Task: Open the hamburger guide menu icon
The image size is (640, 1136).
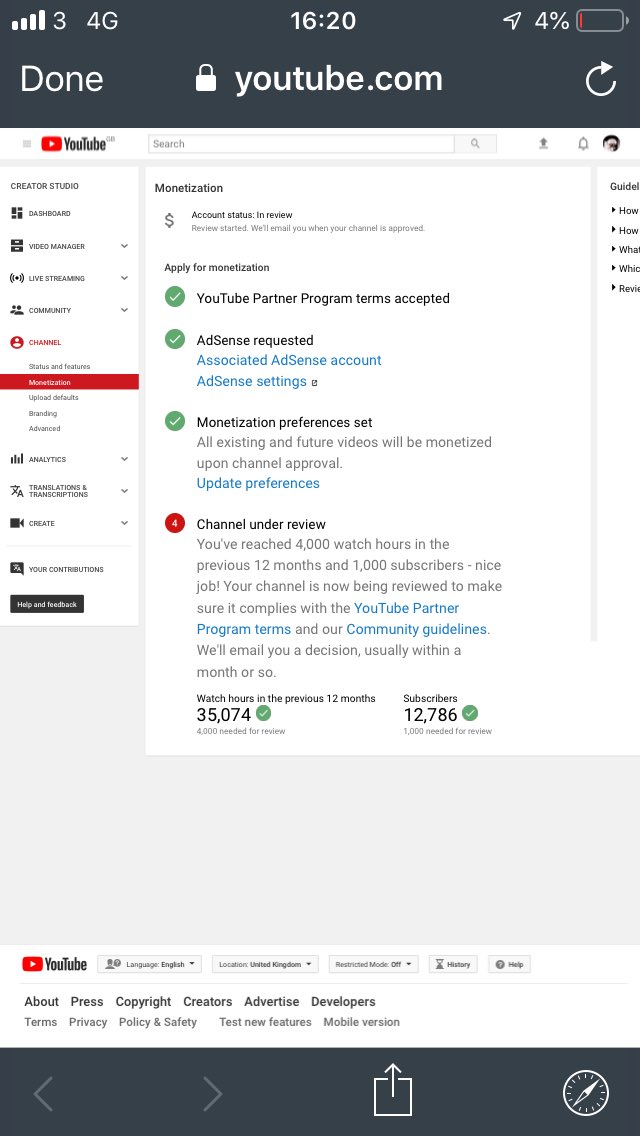Action: pyautogui.click(x=27, y=144)
